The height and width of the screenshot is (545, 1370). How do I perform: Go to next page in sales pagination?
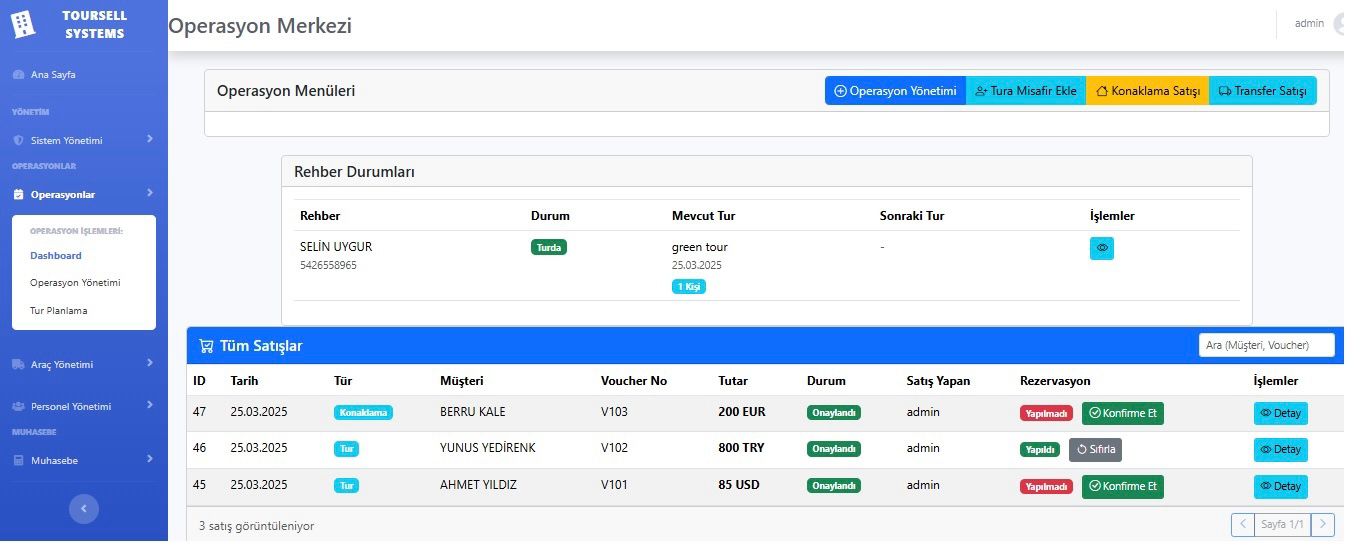click(1322, 524)
